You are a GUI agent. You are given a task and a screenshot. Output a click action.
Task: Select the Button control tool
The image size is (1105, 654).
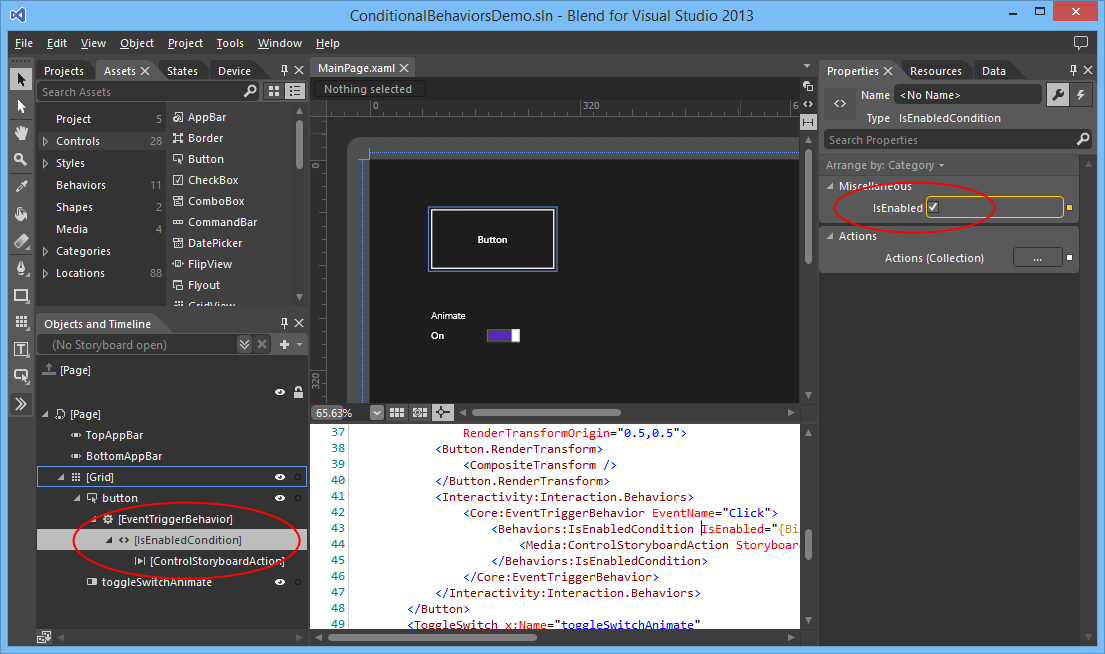pos(21,376)
